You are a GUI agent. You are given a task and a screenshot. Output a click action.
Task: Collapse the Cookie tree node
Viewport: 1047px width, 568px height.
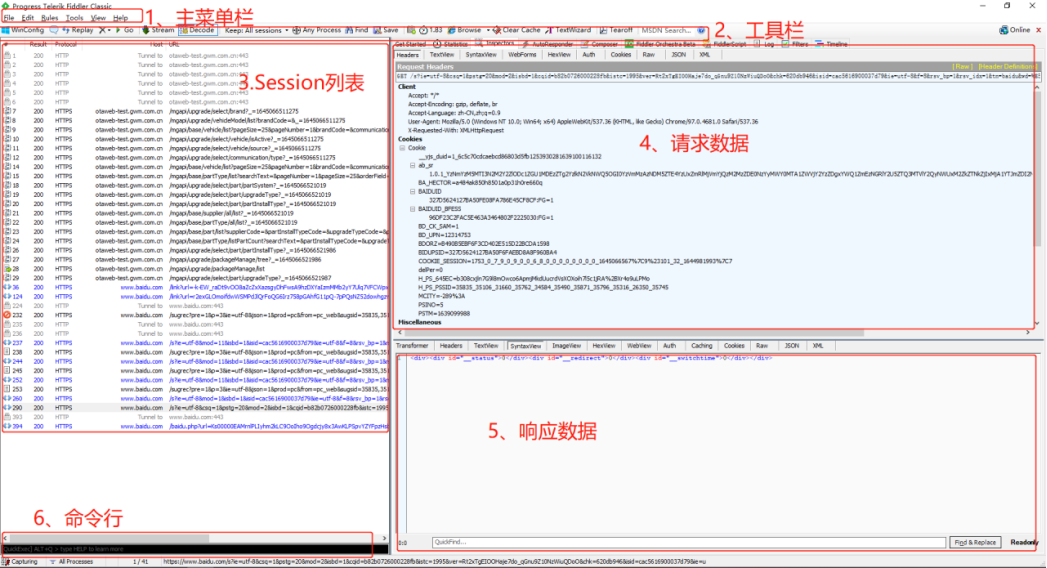403,148
